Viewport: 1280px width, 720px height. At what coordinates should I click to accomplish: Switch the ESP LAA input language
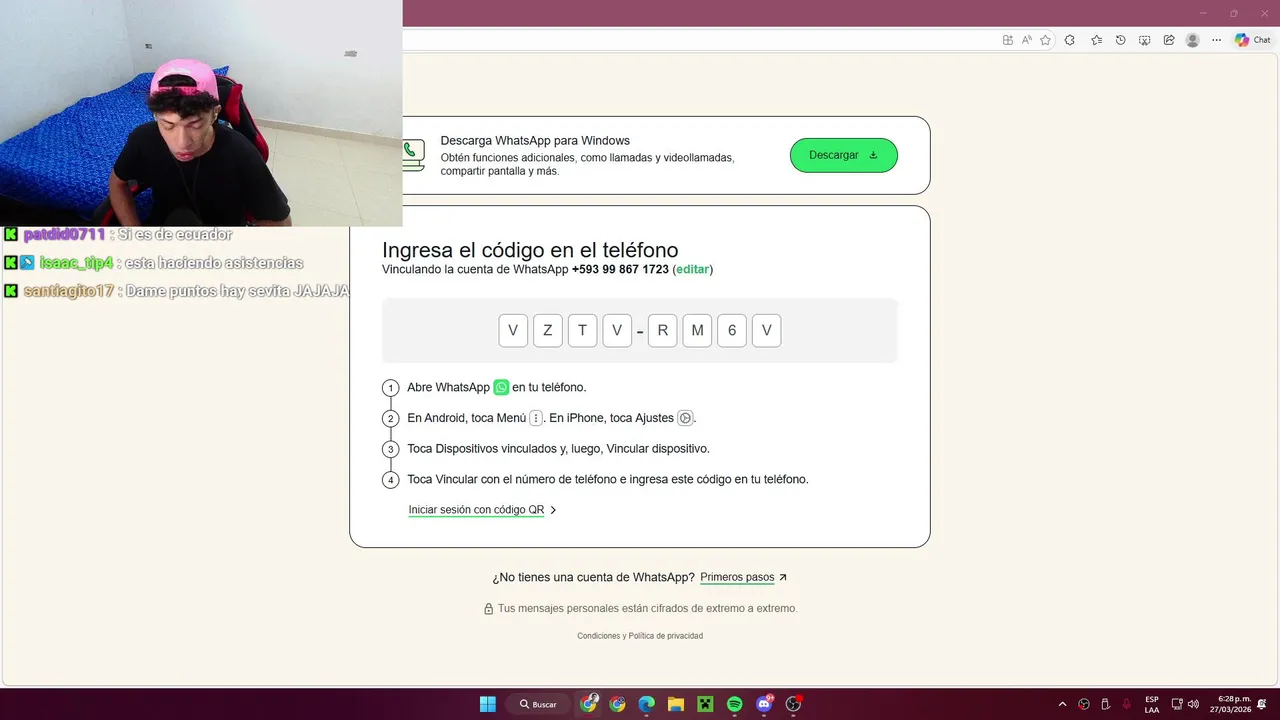1152,704
